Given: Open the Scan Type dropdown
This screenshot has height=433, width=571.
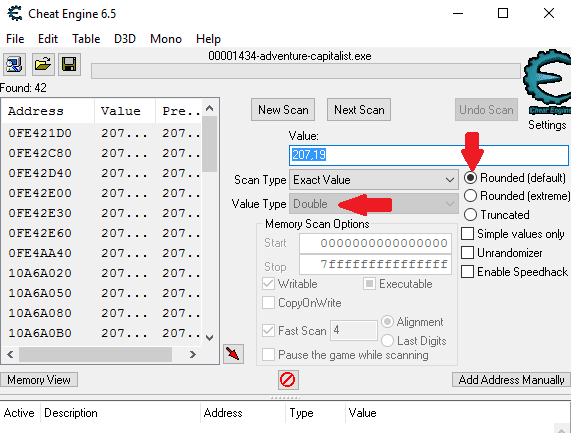Looking at the screenshot, I should point(374,180).
